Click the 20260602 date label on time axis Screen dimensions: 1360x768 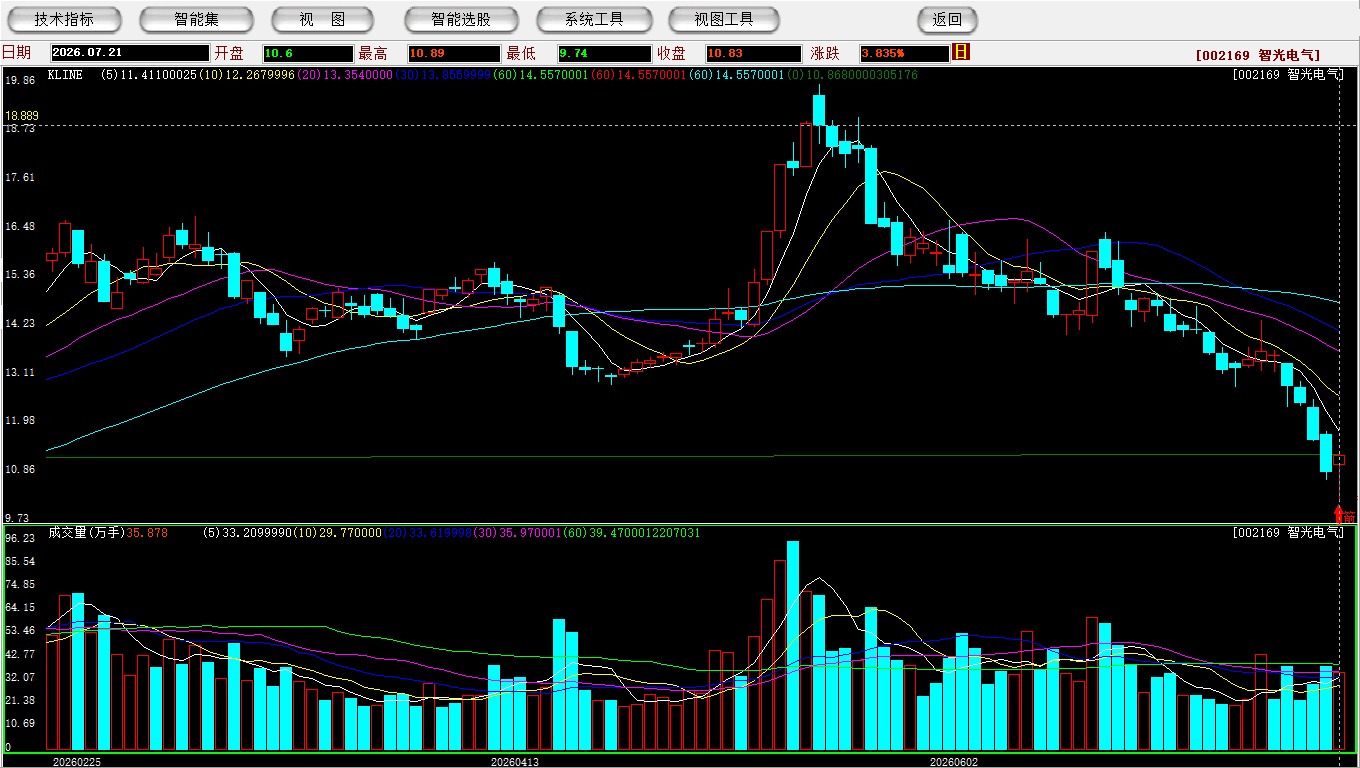[x=954, y=761]
